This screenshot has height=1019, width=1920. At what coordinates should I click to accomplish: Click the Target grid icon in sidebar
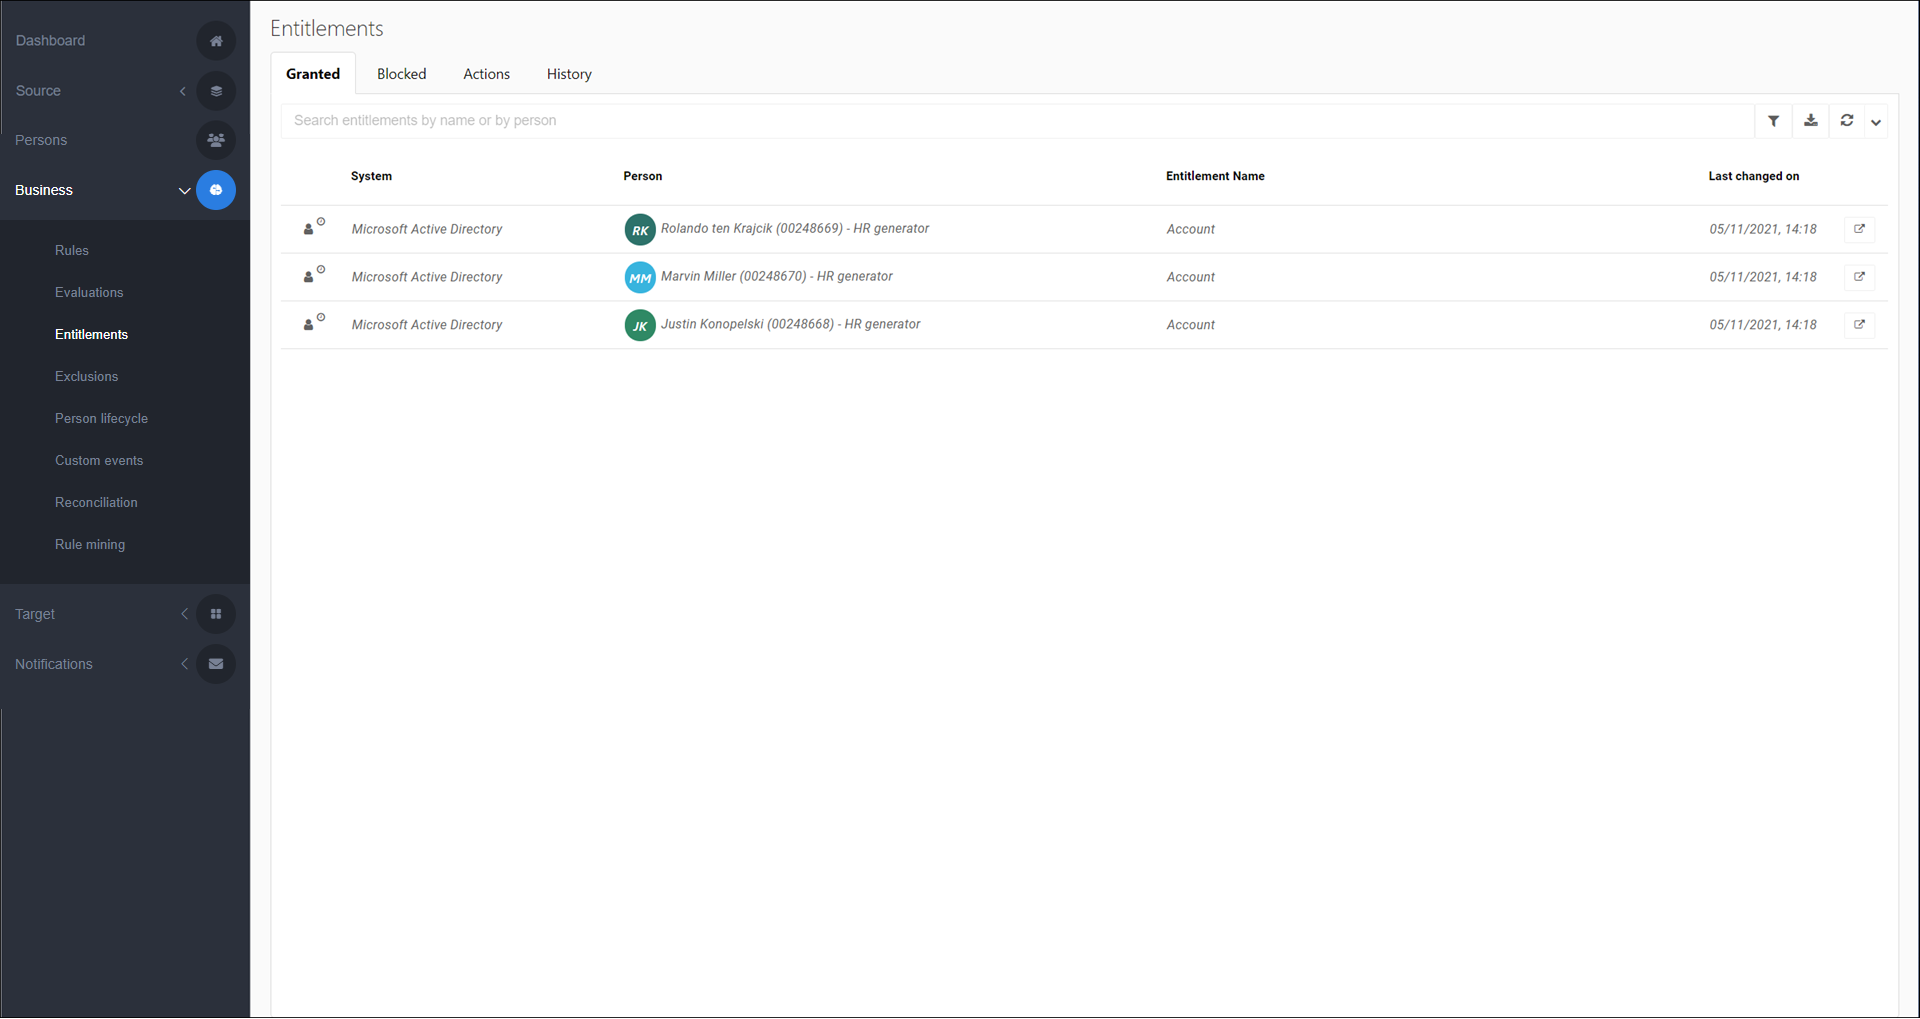(x=216, y=614)
